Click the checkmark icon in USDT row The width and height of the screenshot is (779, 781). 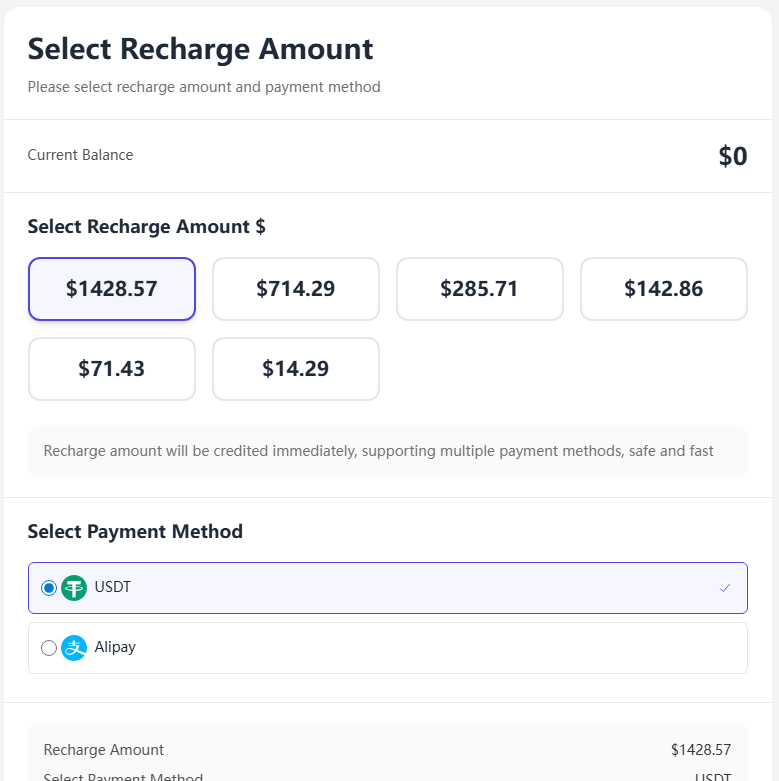725,588
